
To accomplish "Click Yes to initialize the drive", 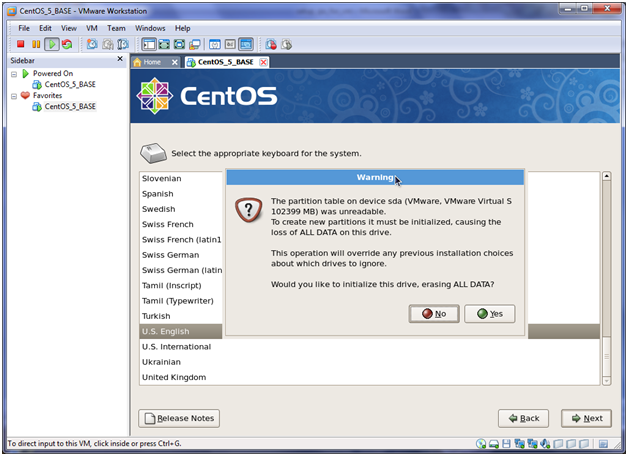I will (489, 313).
